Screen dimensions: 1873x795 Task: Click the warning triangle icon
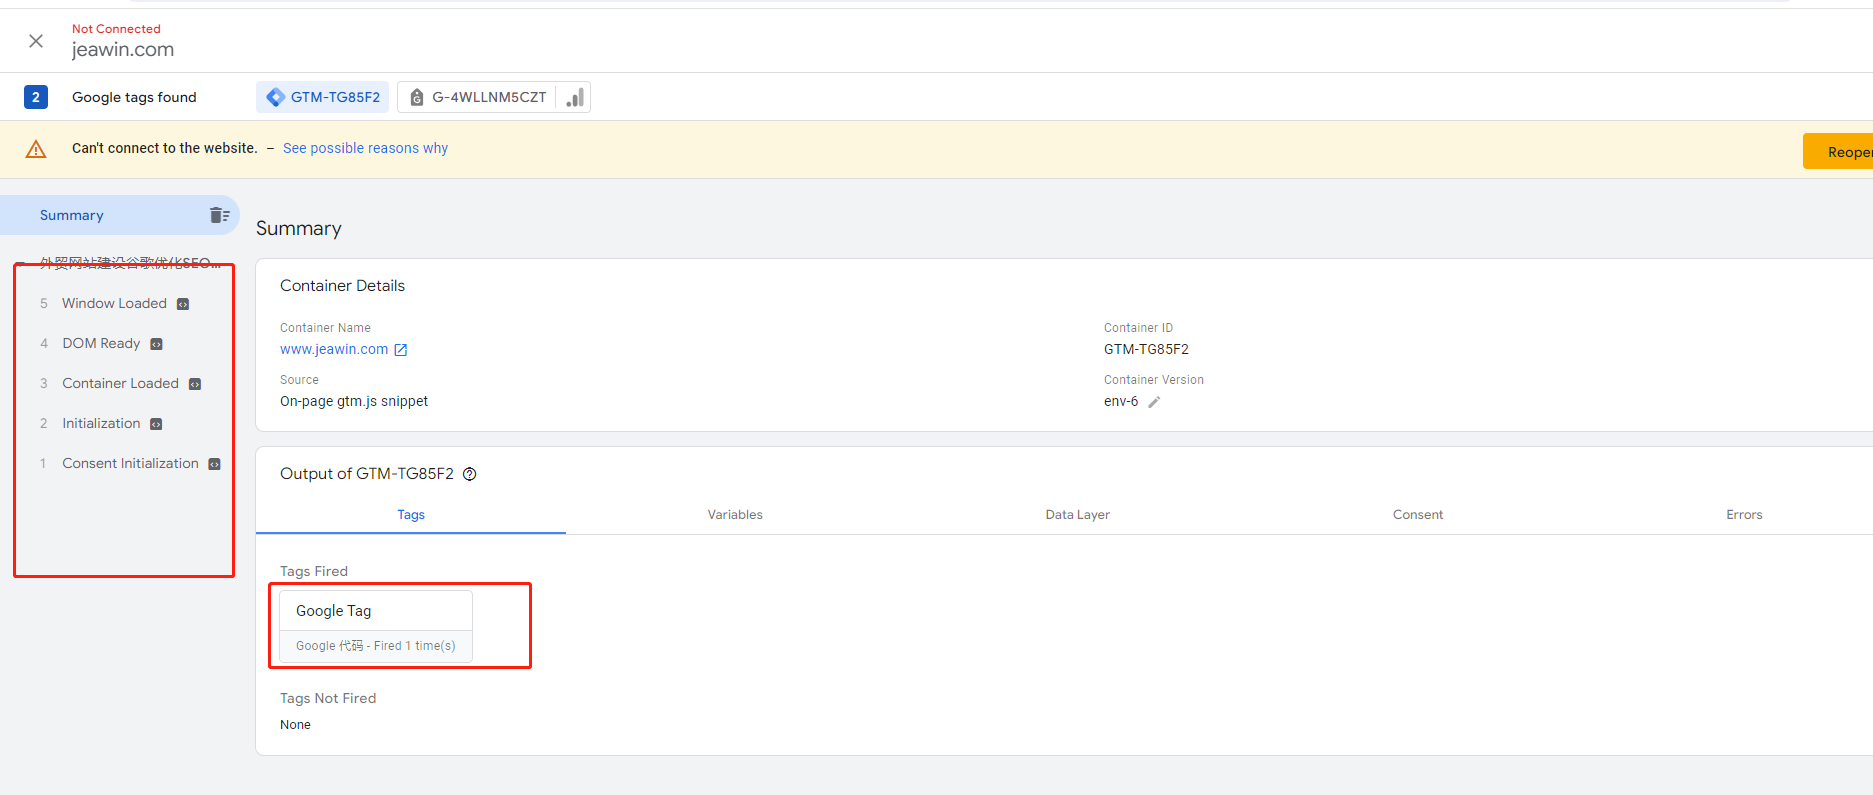coord(36,149)
